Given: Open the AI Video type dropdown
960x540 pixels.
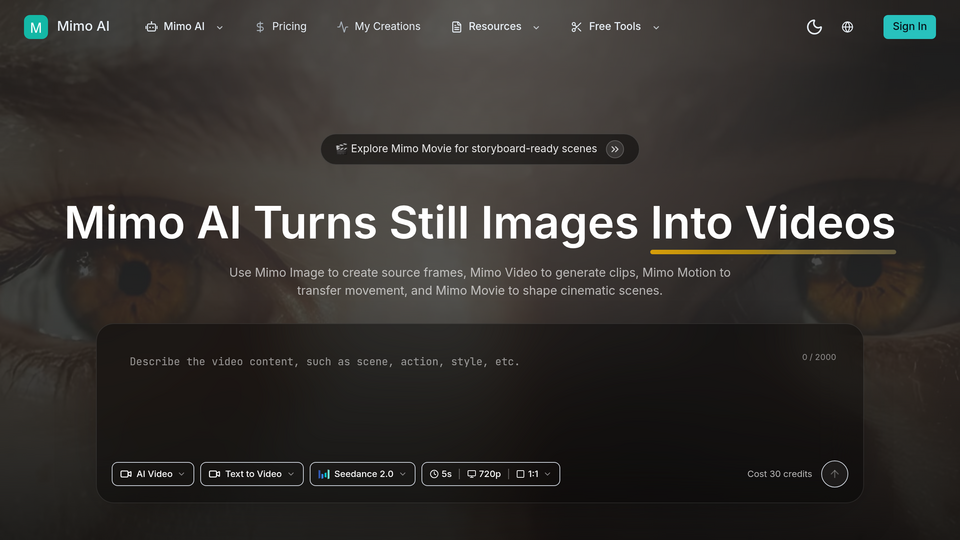Looking at the screenshot, I should 152,474.
